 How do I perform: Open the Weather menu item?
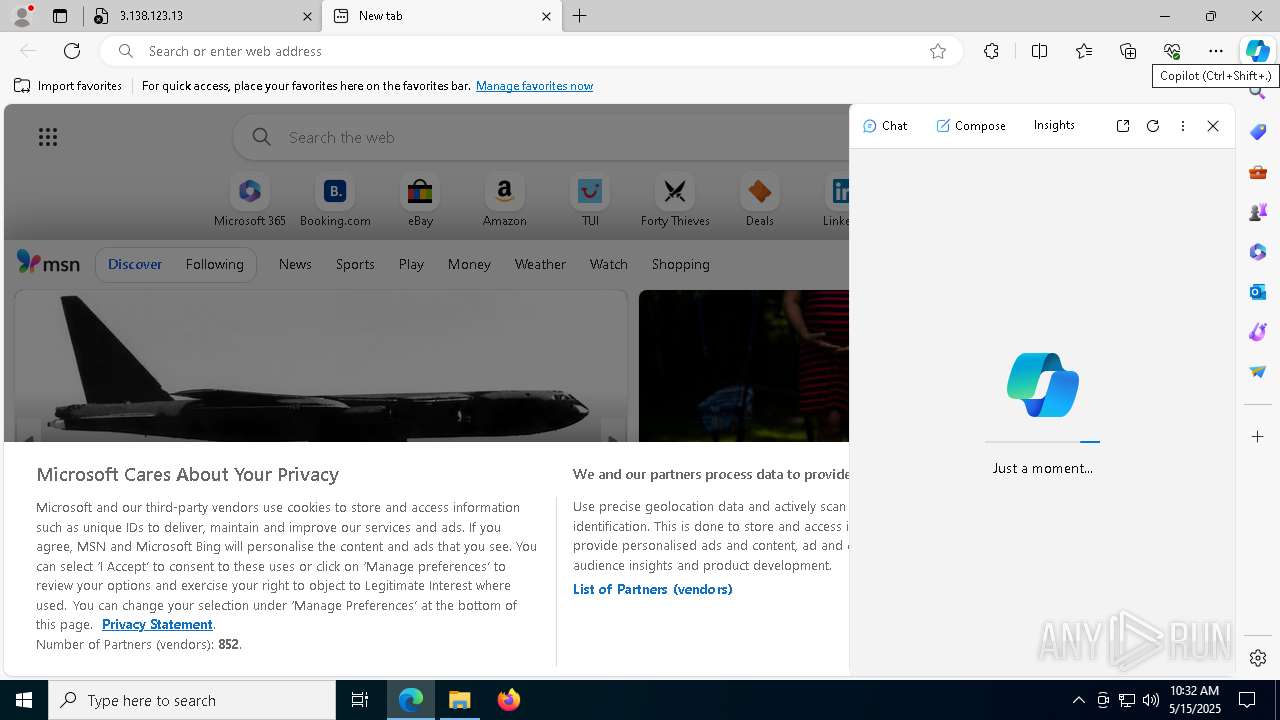(540, 264)
